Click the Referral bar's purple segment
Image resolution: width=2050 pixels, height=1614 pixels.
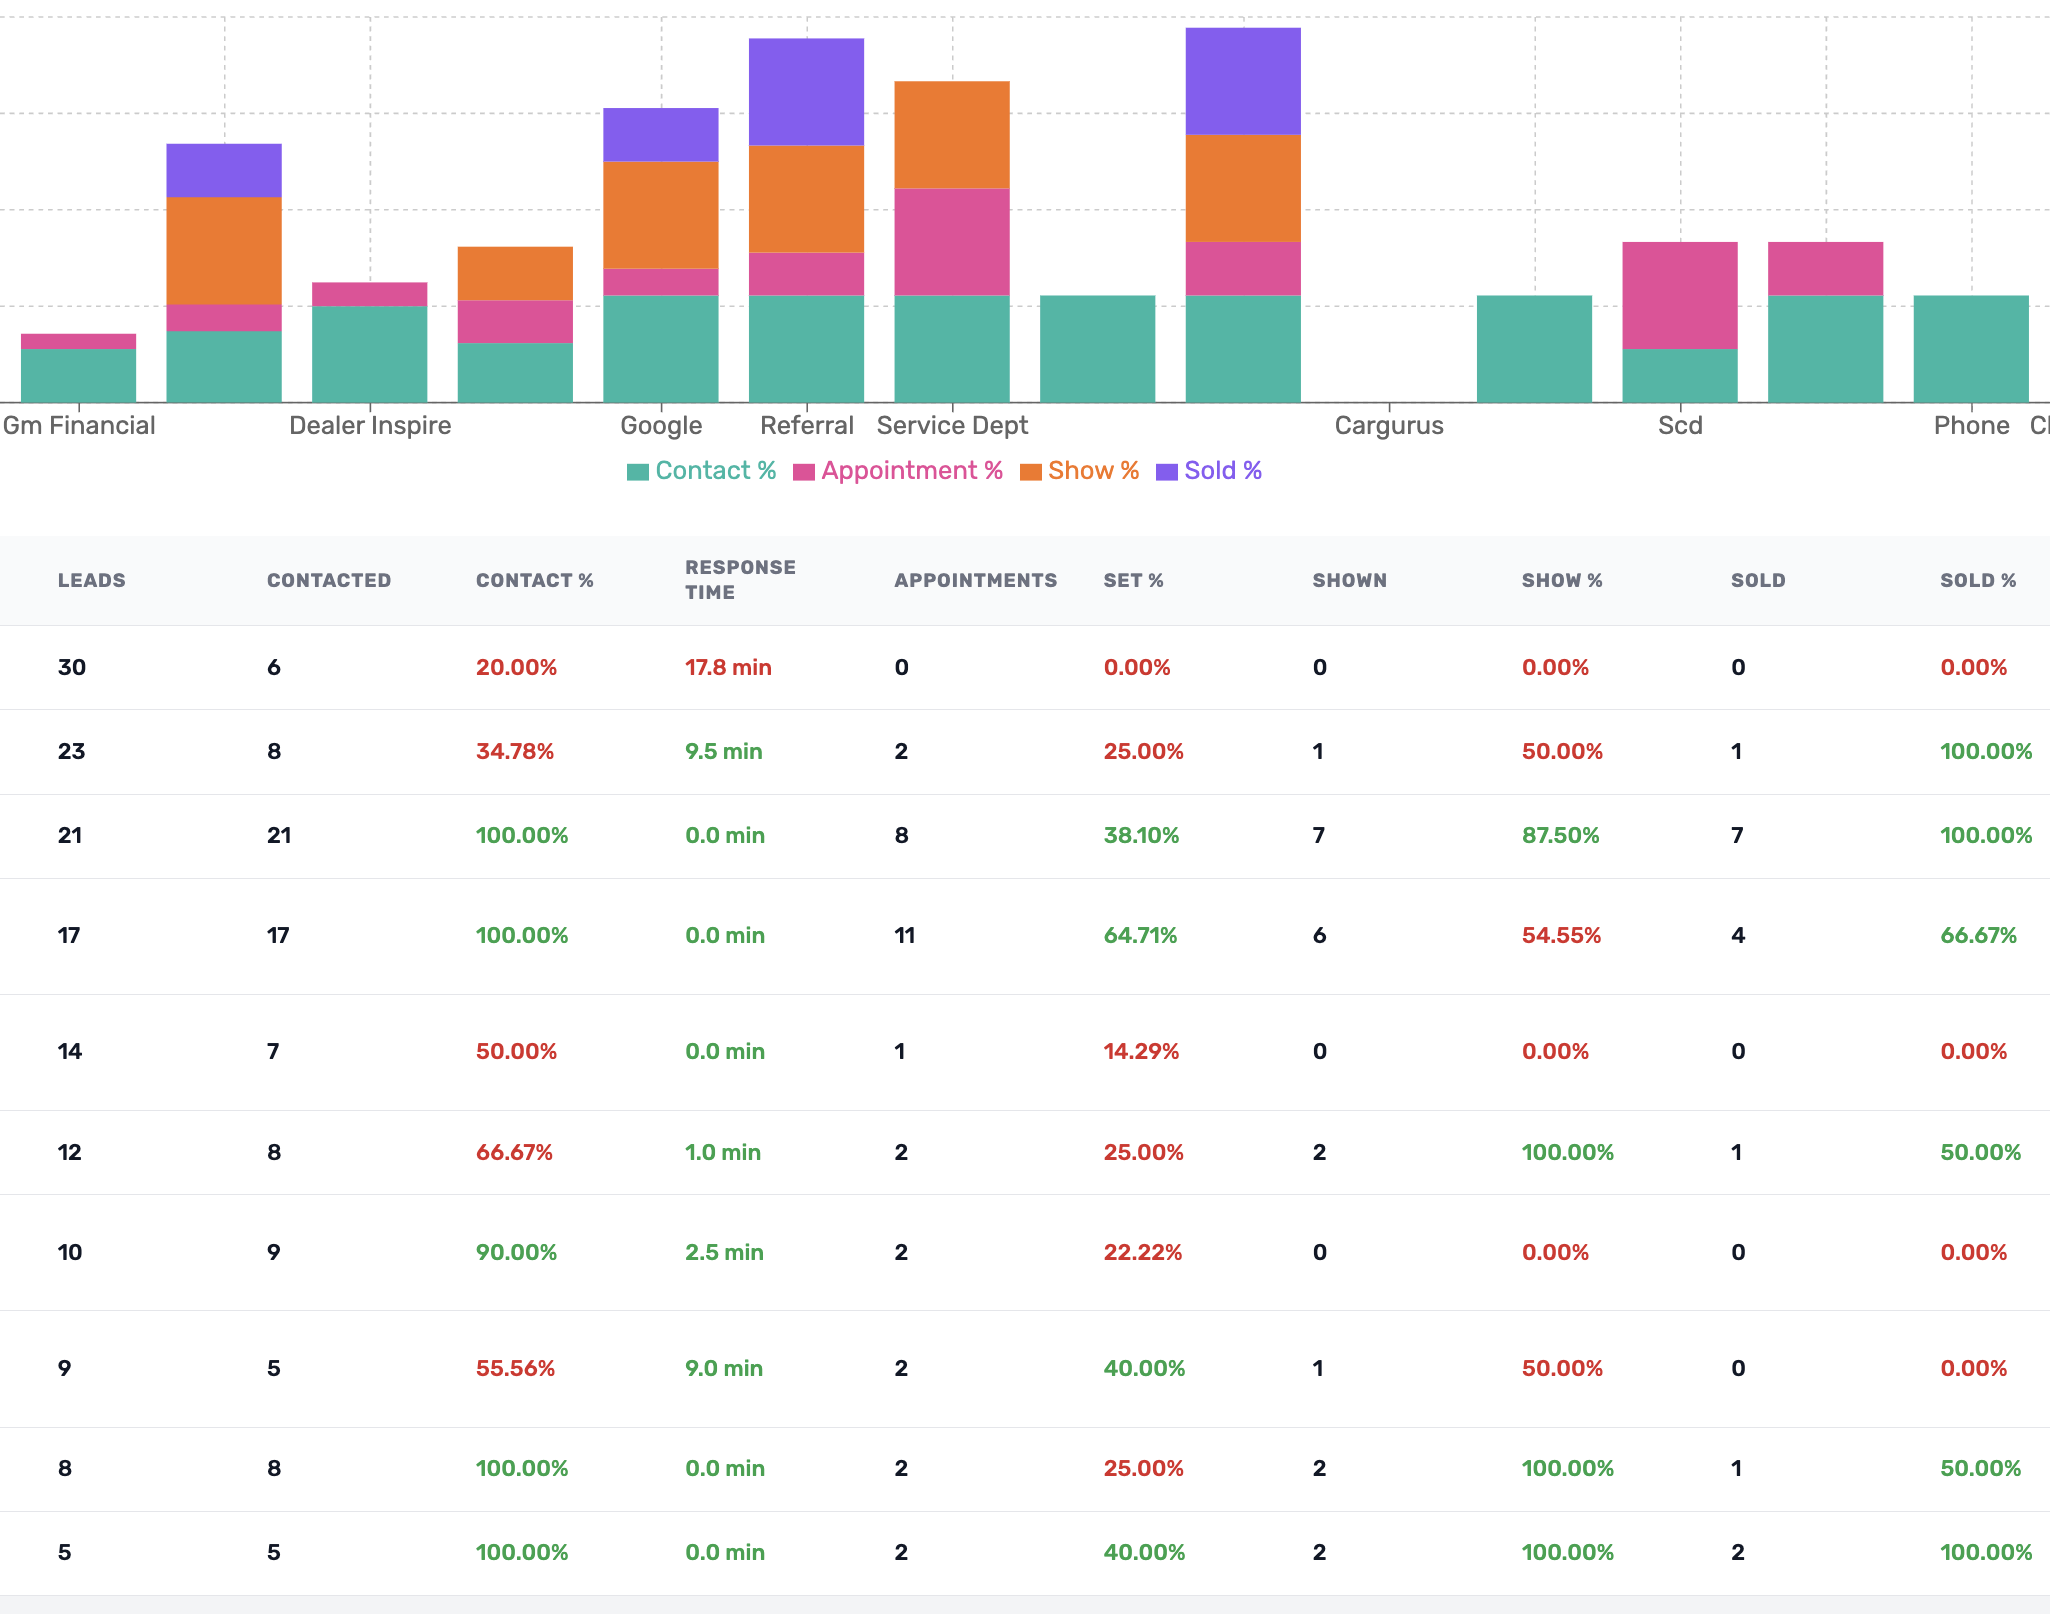[806, 92]
